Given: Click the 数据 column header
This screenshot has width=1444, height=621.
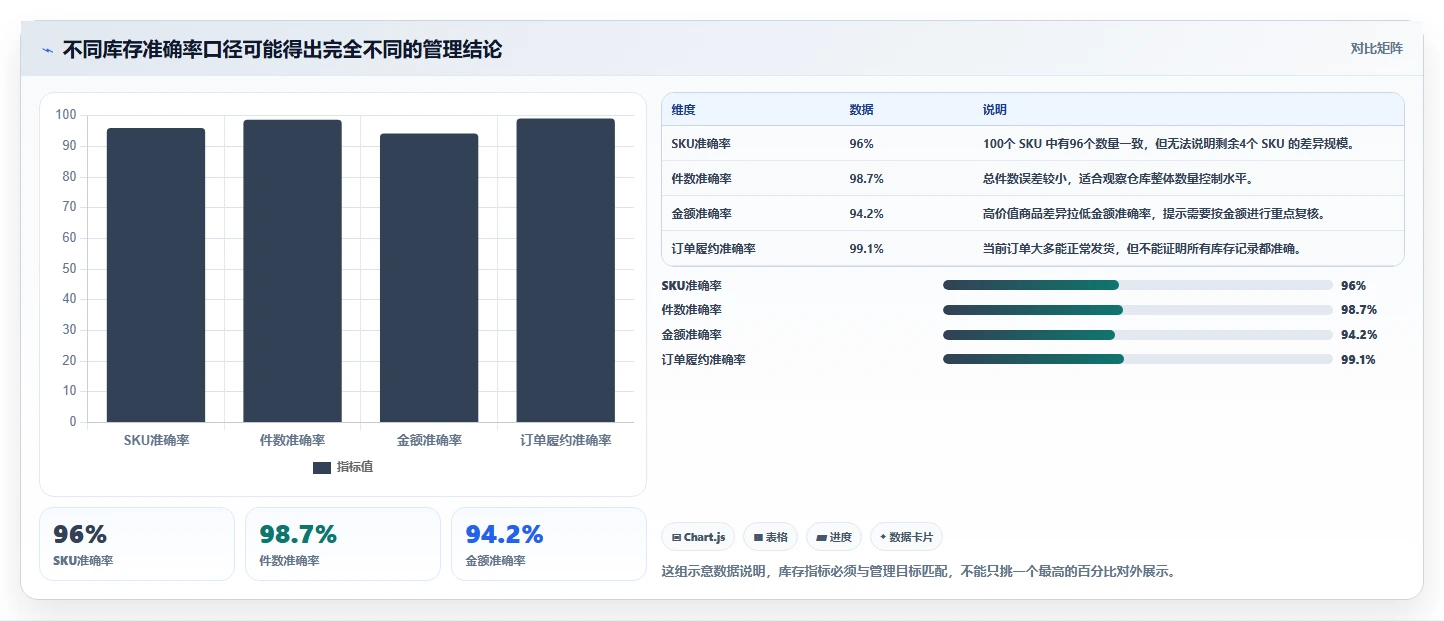Looking at the screenshot, I should pyautogui.click(x=861, y=110).
